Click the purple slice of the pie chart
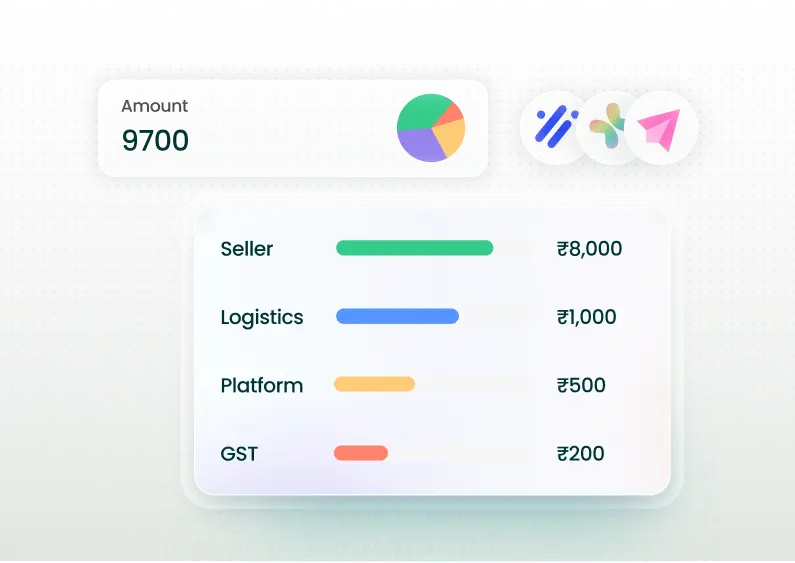The image size is (795, 563). (420, 148)
